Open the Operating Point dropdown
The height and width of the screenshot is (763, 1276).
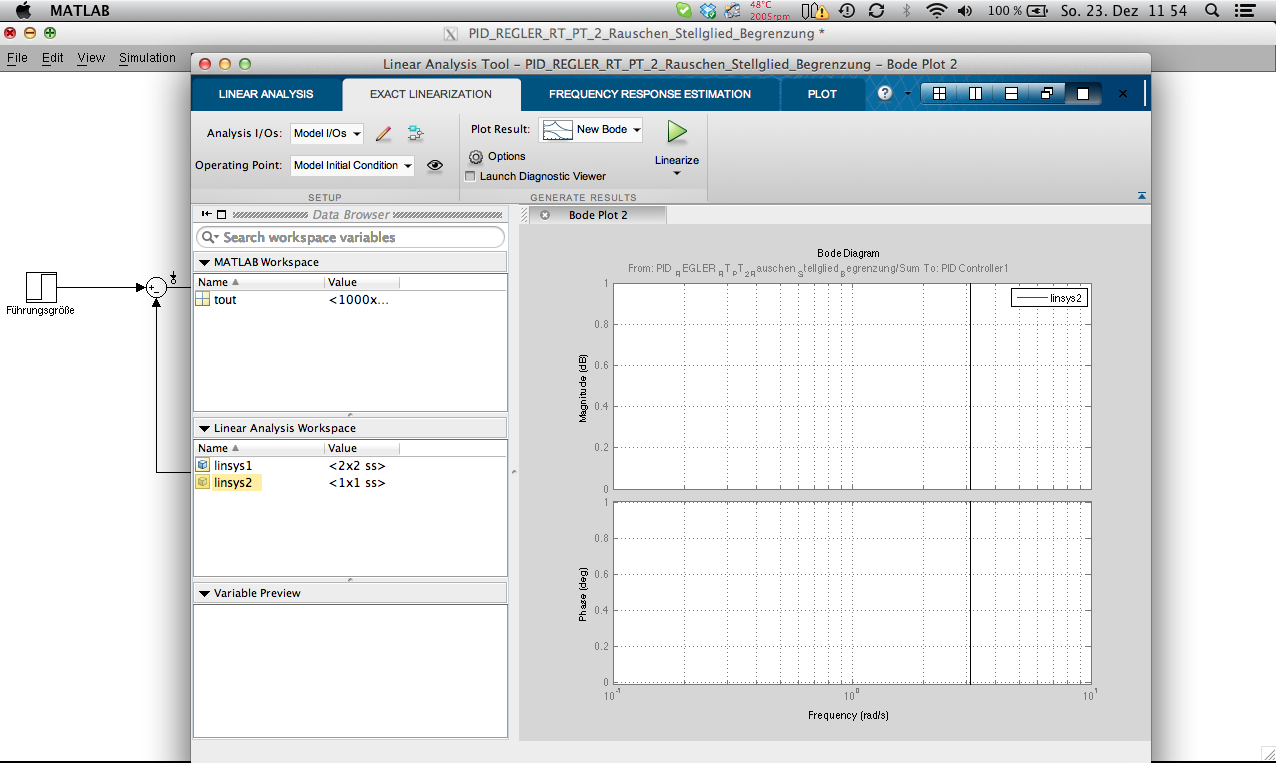click(x=352, y=166)
